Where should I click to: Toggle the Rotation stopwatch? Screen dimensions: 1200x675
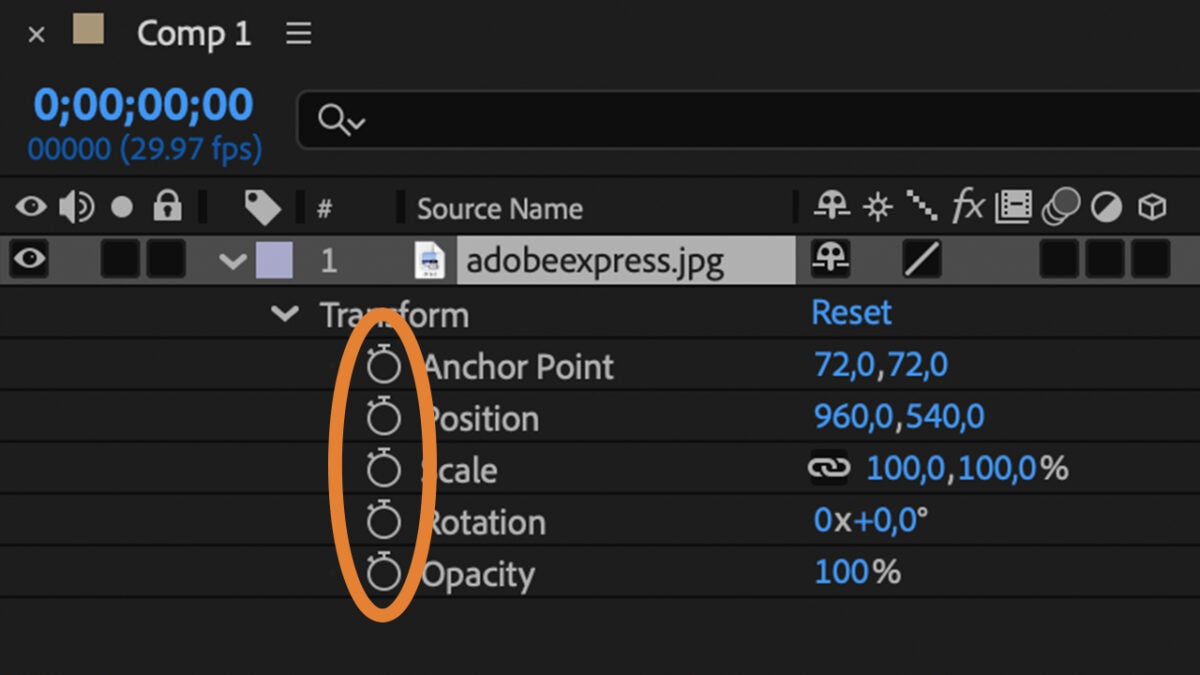[x=383, y=521]
